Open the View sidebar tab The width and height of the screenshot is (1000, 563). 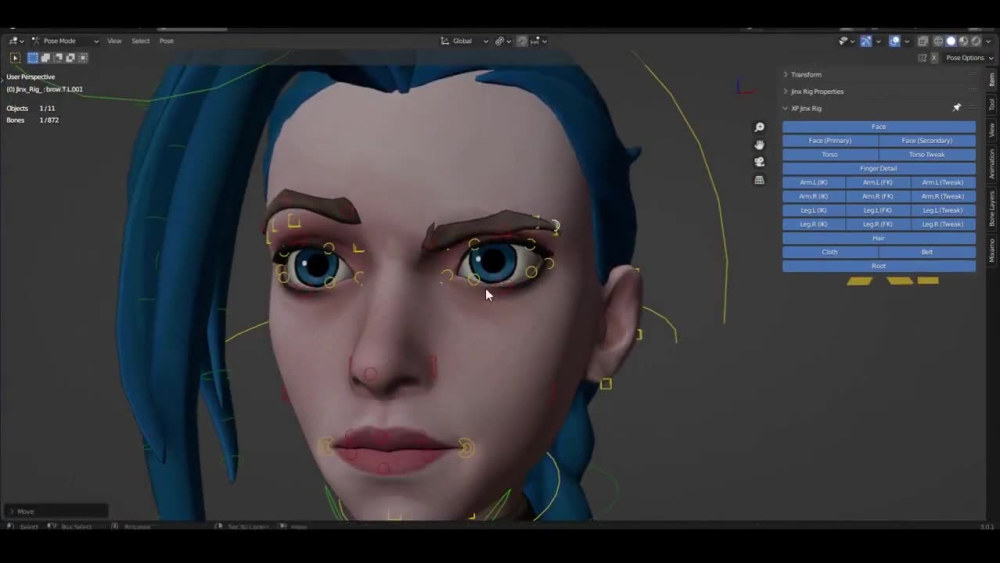click(x=992, y=130)
